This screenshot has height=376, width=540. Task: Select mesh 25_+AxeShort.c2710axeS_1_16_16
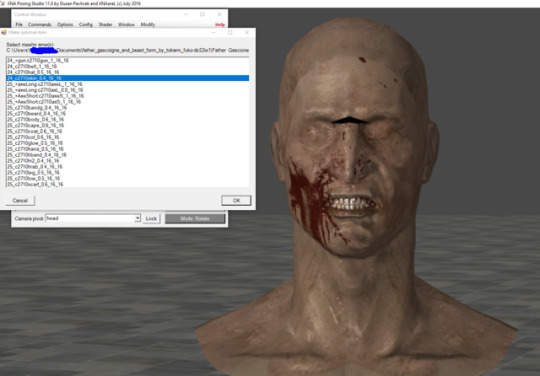click(x=127, y=96)
